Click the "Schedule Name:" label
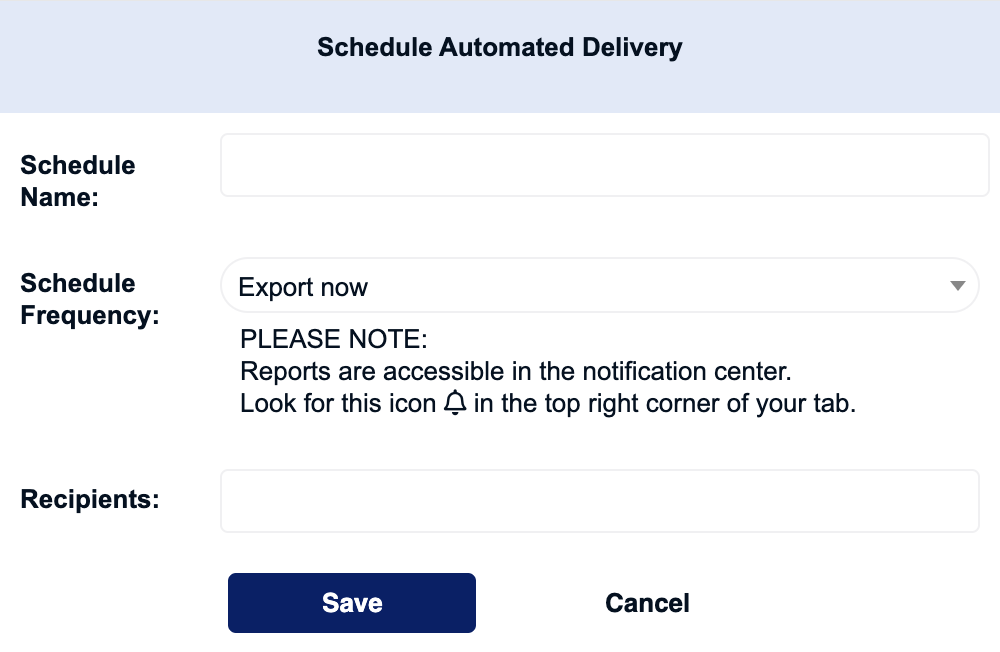Image resolution: width=1000 pixels, height=652 pixels. pos(78,181)
